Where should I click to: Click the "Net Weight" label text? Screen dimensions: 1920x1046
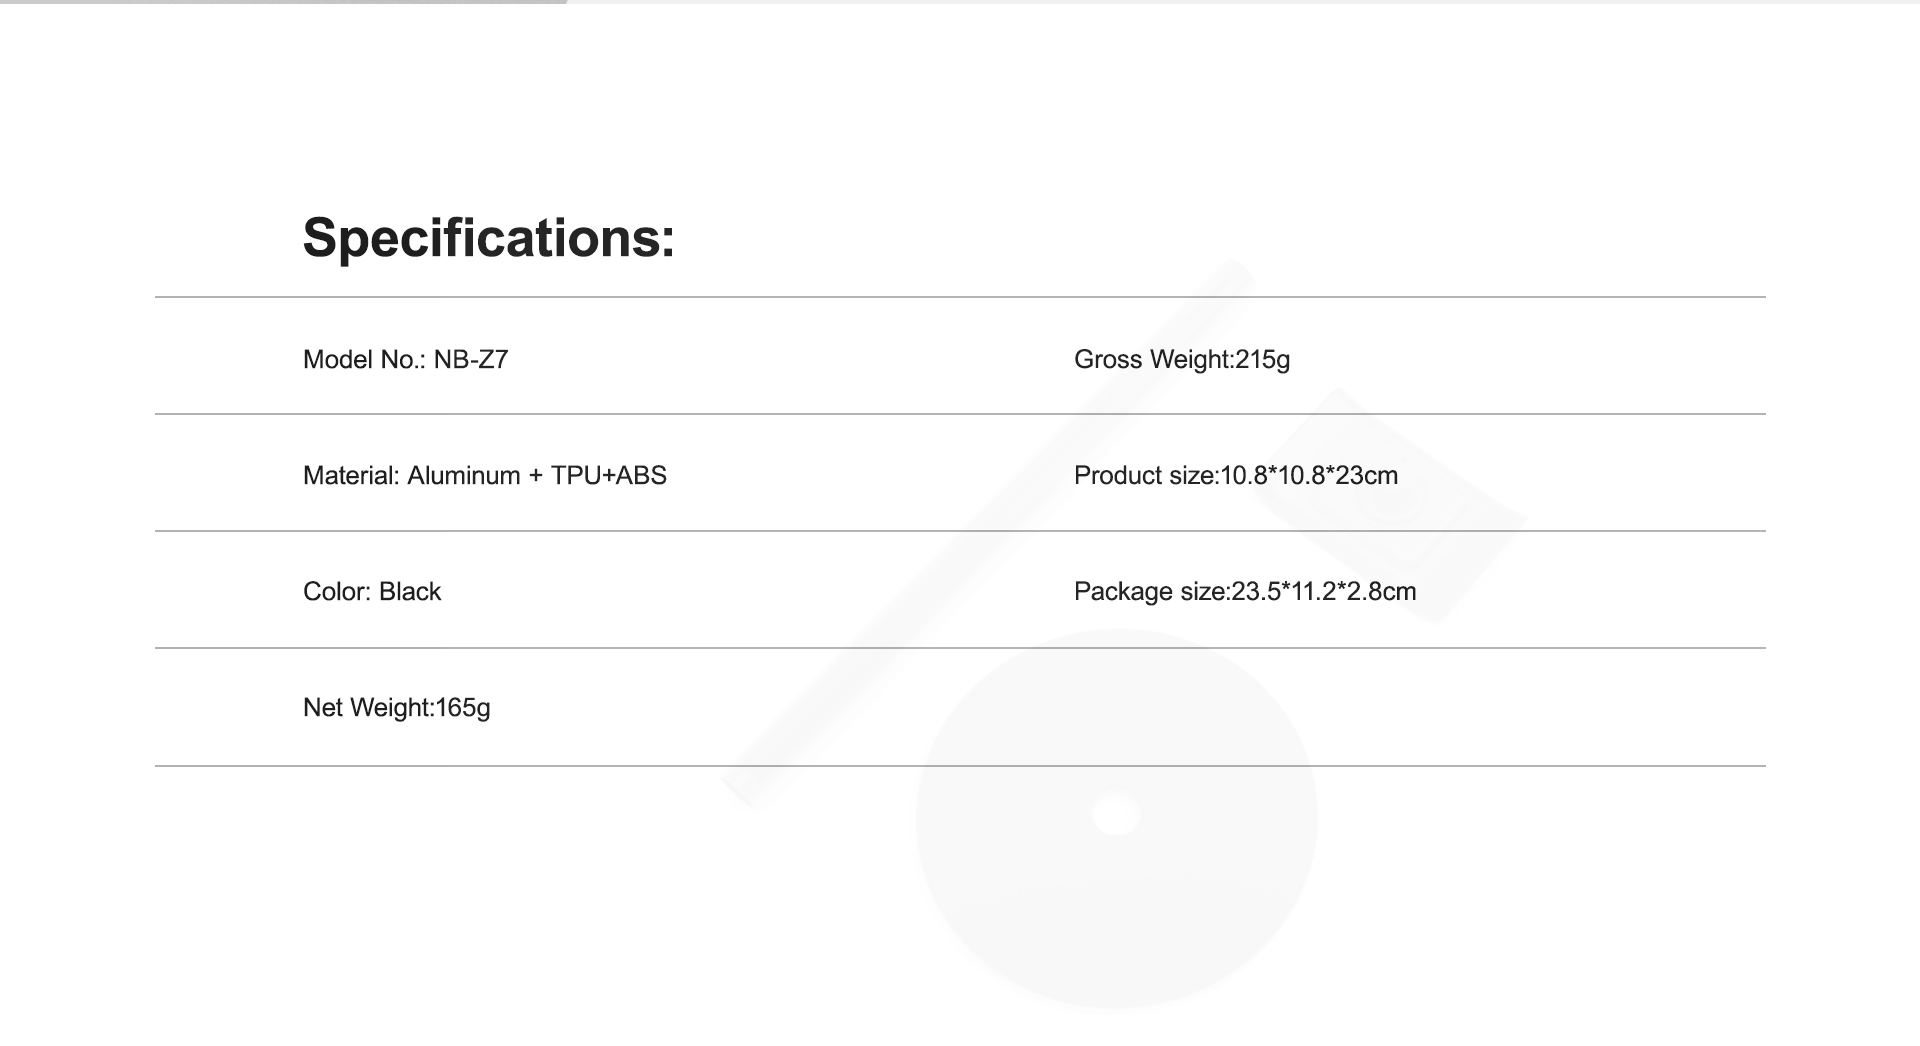click(366, 708)
